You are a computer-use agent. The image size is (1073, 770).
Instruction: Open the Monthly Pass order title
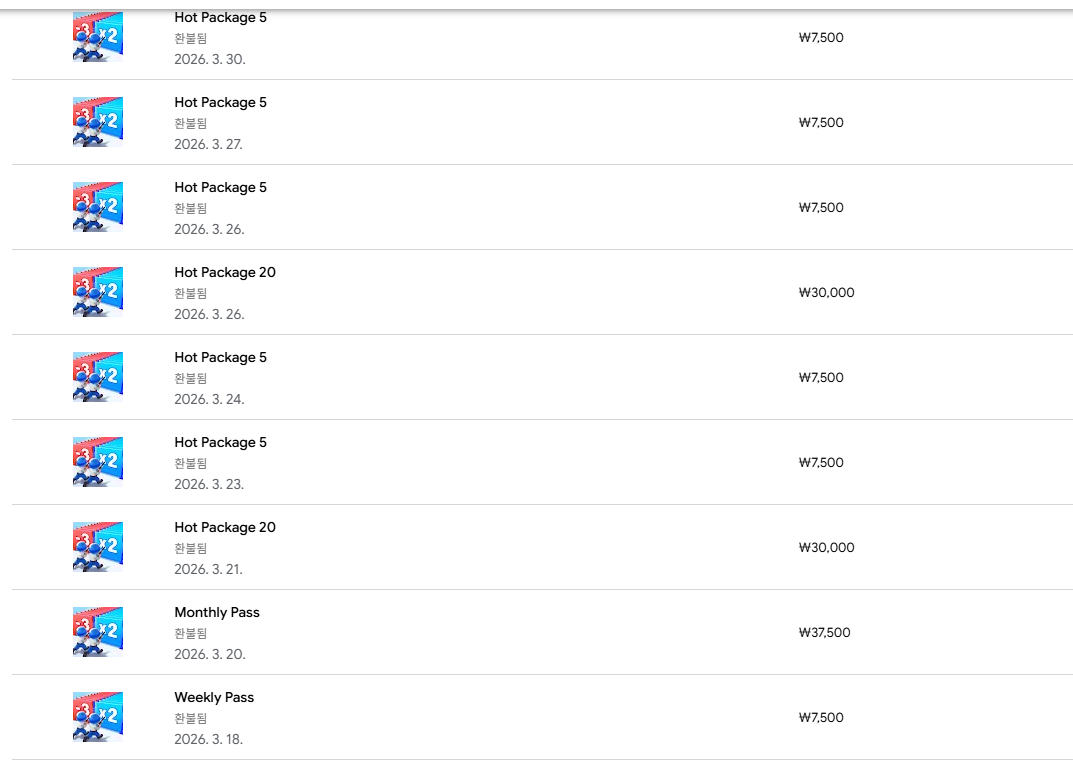(x=217, y=613)
